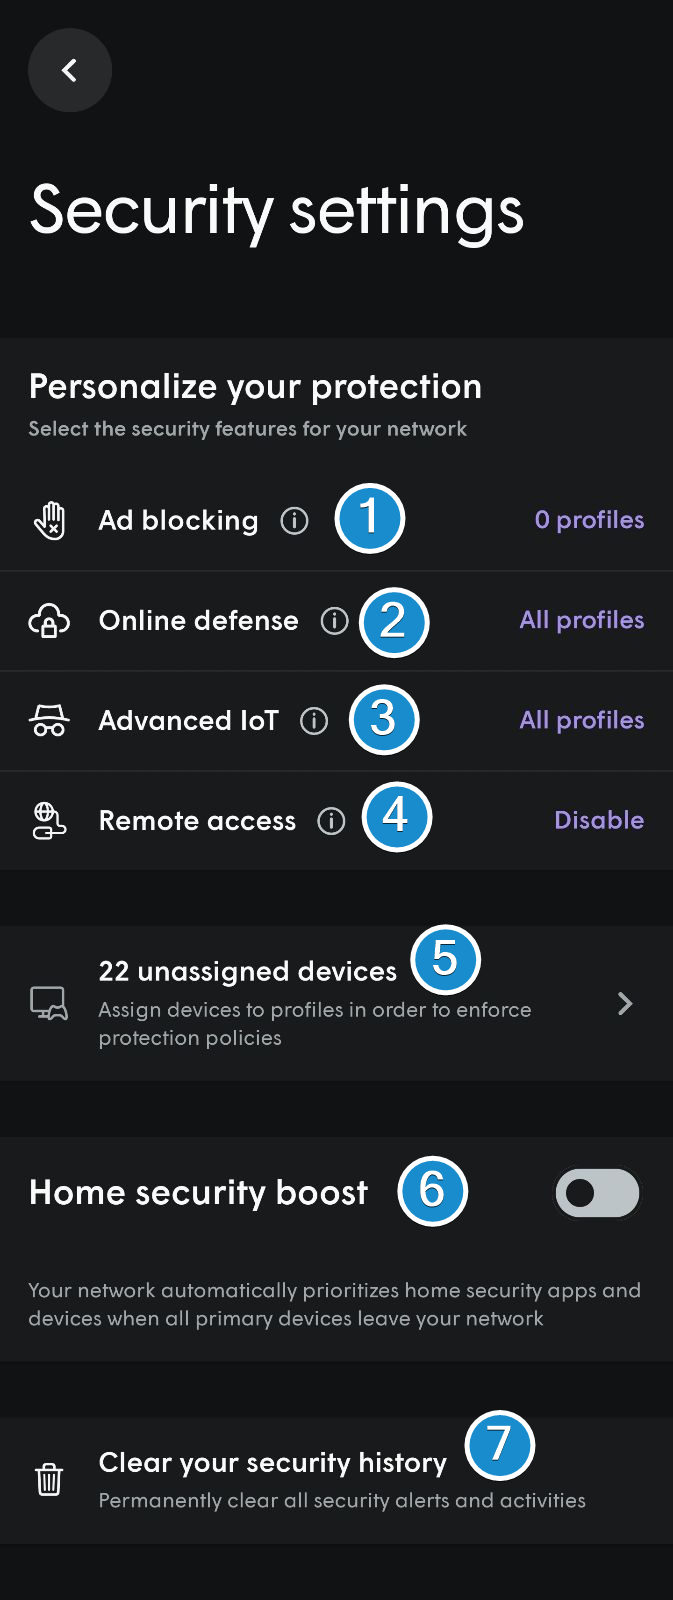
Task: Tap the back arrow button
Action: pyautogui.click(x=69, y=70)
